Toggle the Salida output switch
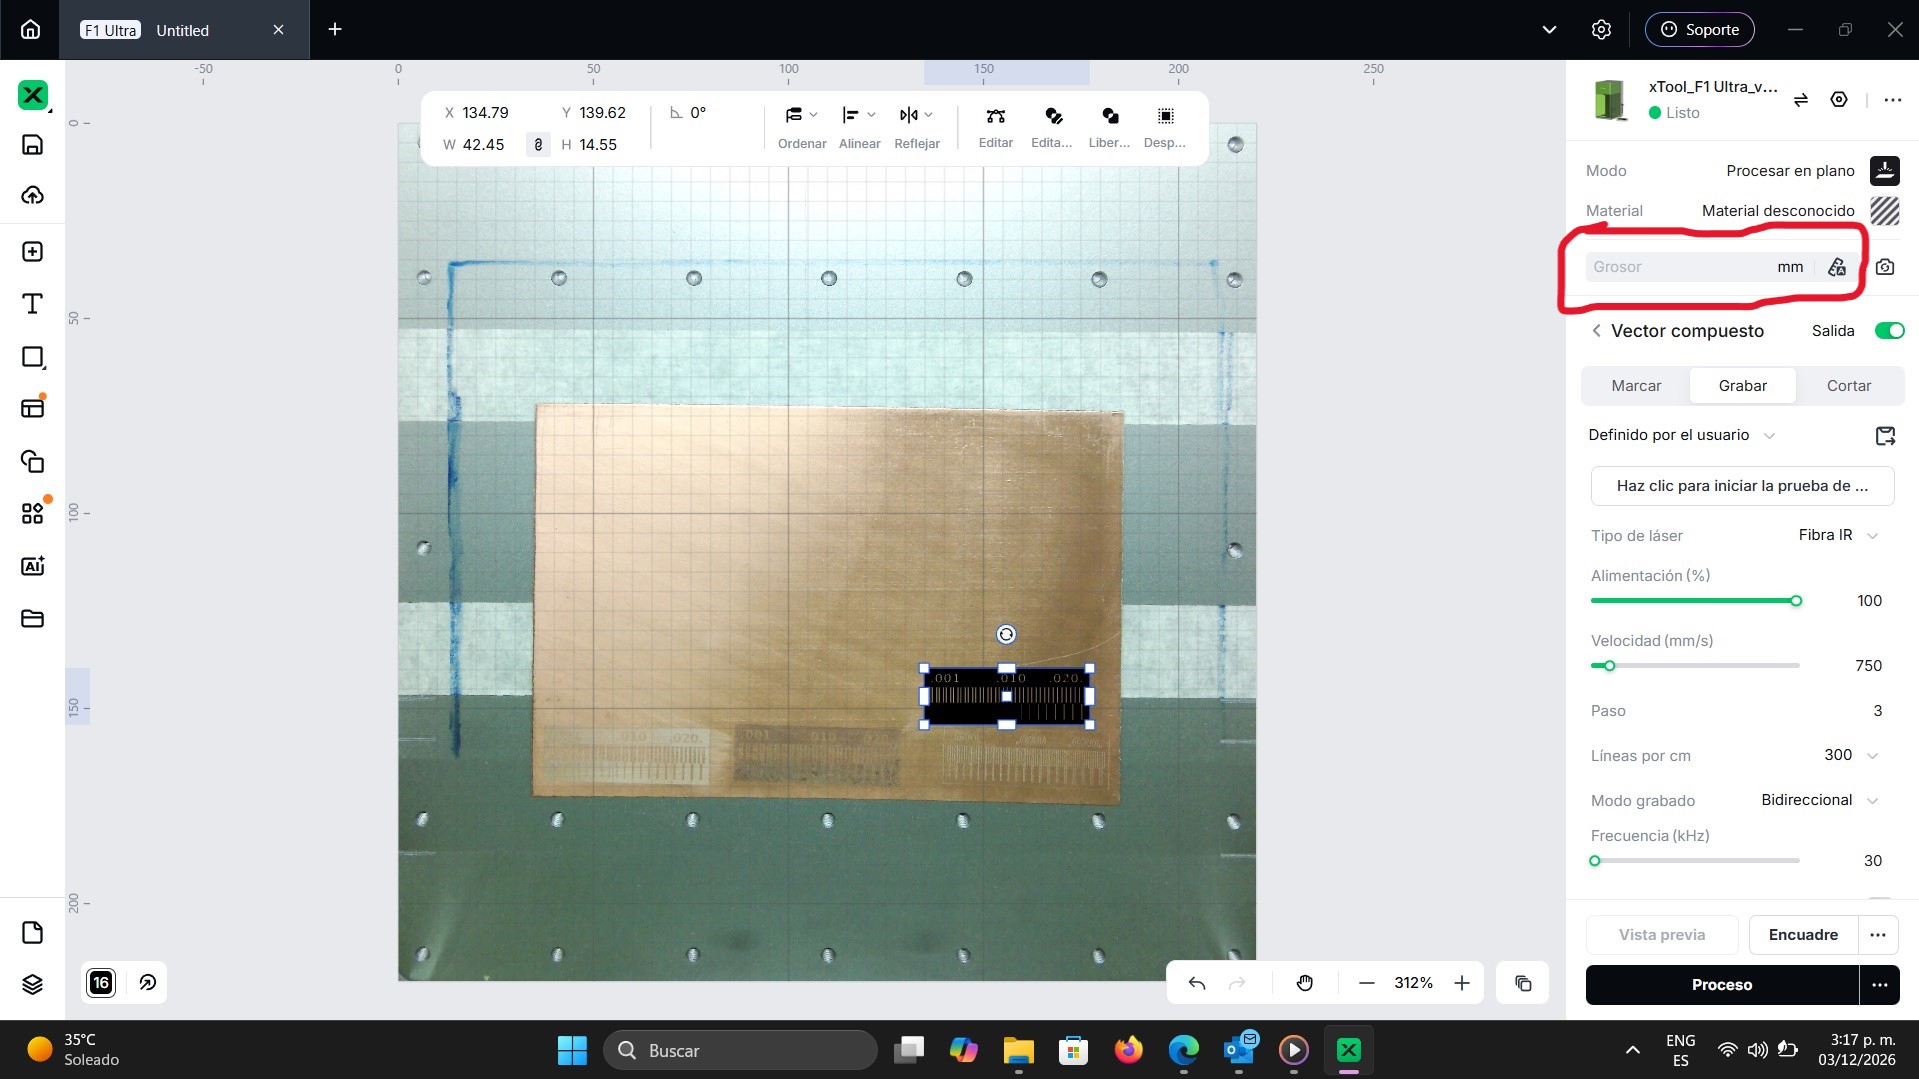The width and height of the screenshot is (1919, 1079). (1889, 331)
